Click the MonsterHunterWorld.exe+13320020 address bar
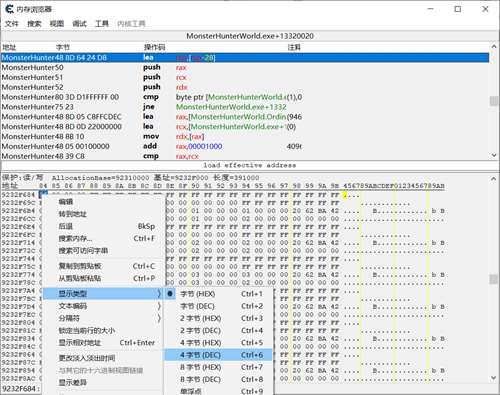Screen dimensions: 500x395 (x=250, y=36)
